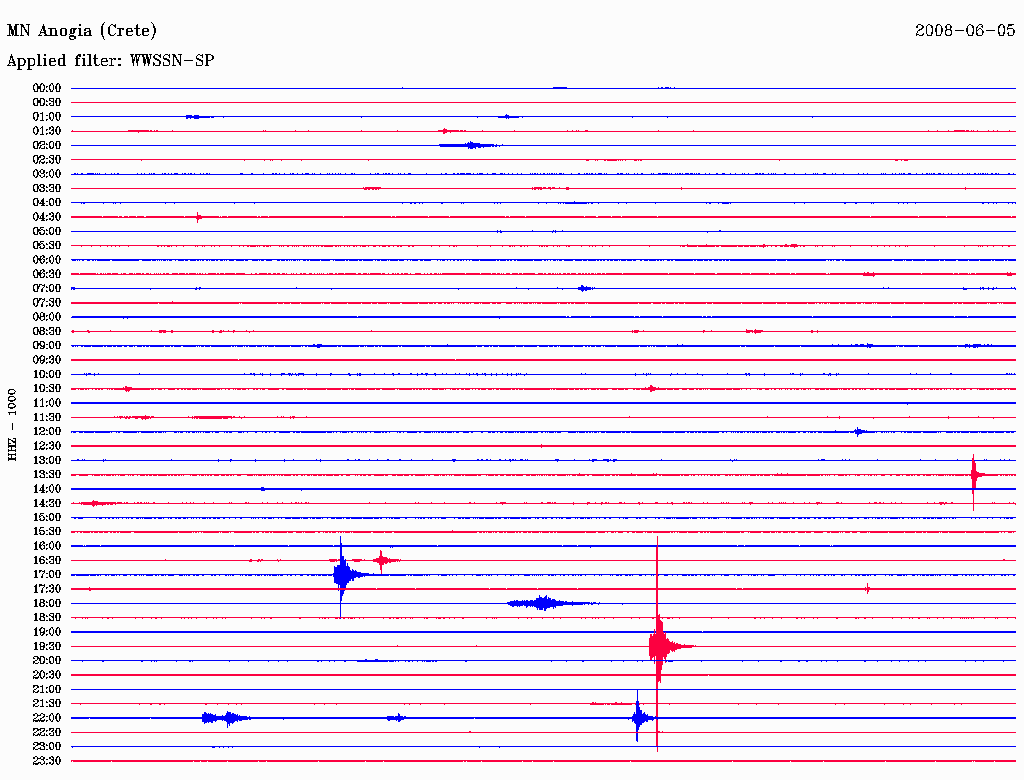Click the '03:00' time label

pos(47,174)
